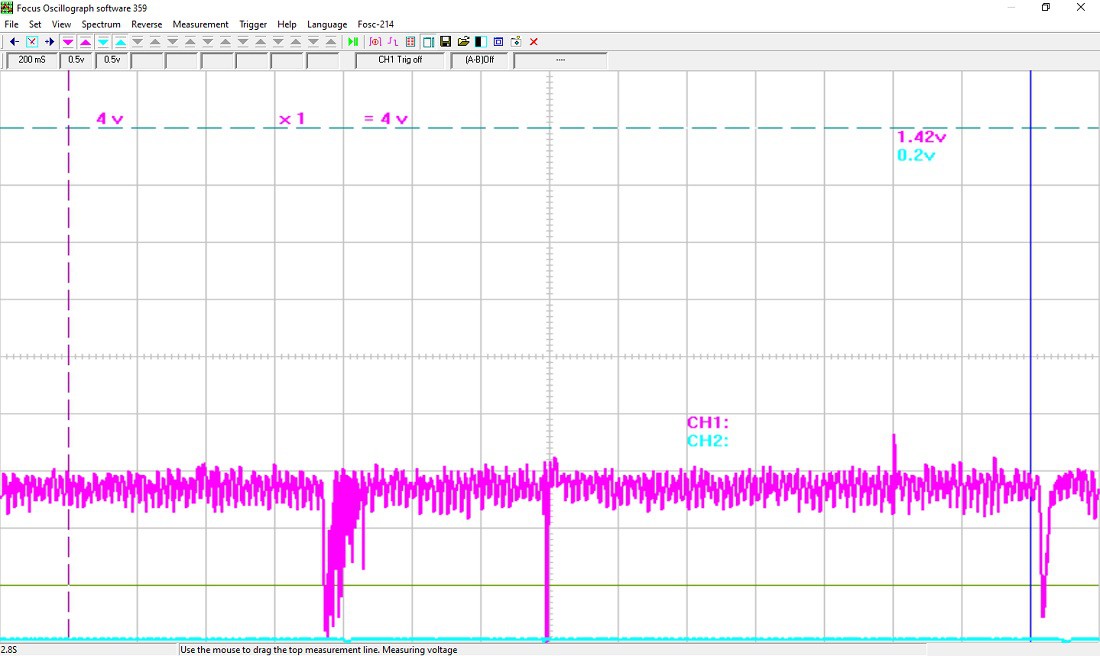Viewport: 1100px width, 656px height.
Task: Click the Focus Oscillograph app icon in title bar
Action: tap(7, 8)
